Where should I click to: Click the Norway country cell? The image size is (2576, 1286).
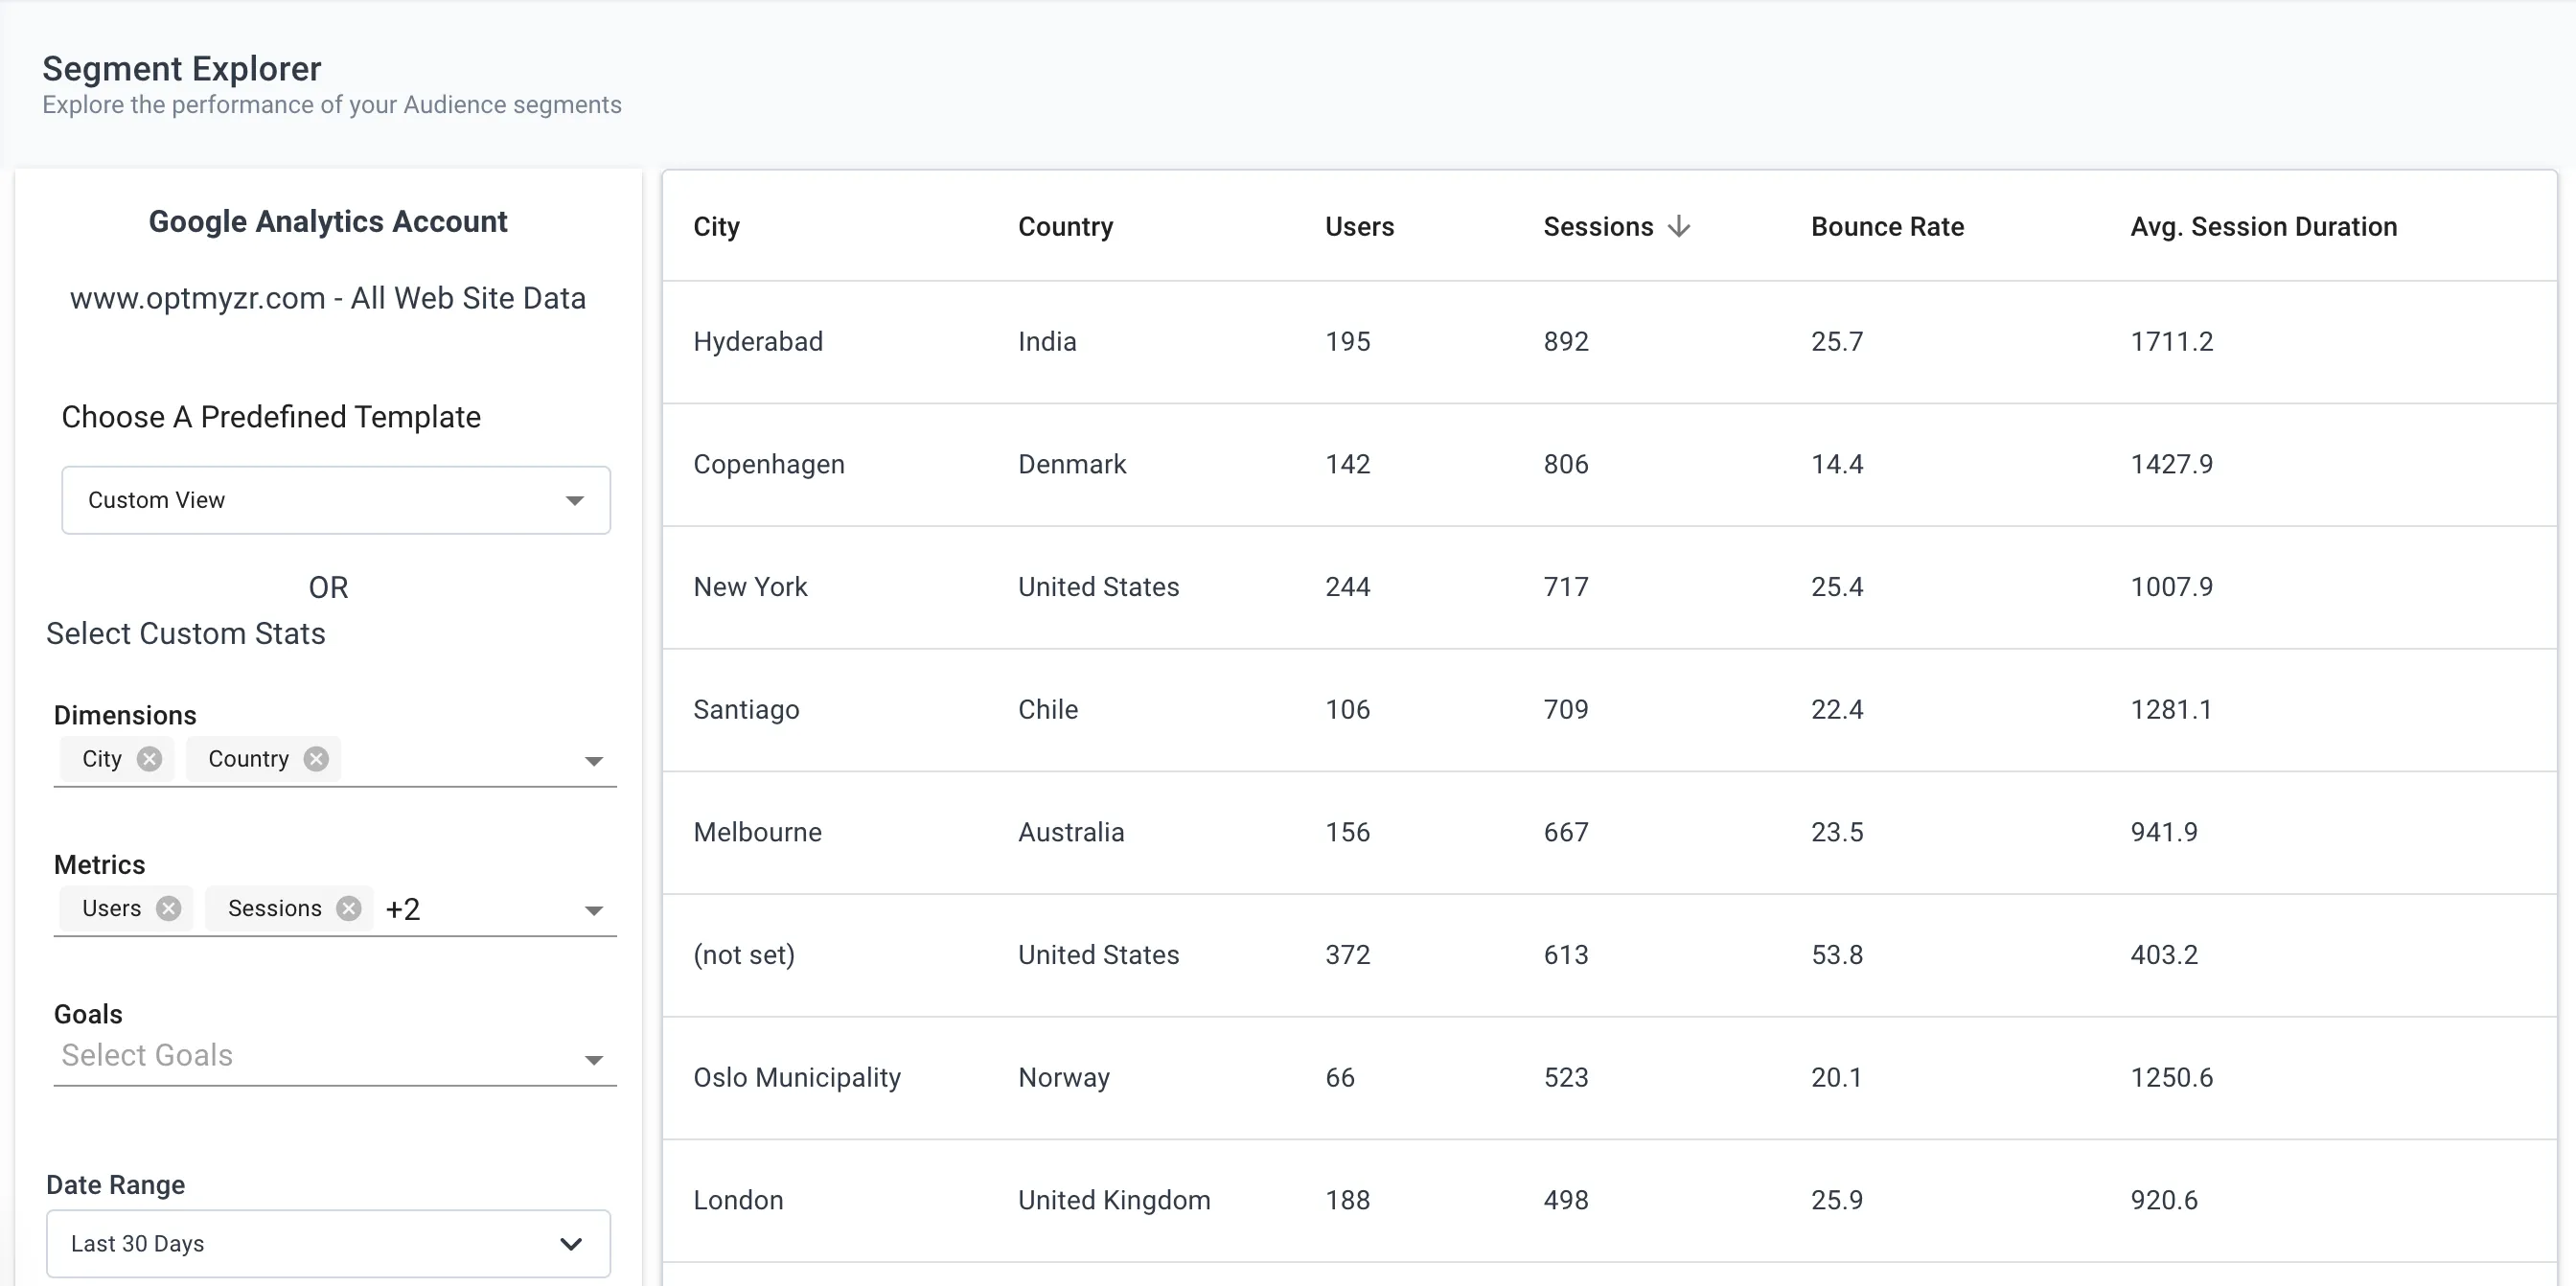(1064, 1078)
